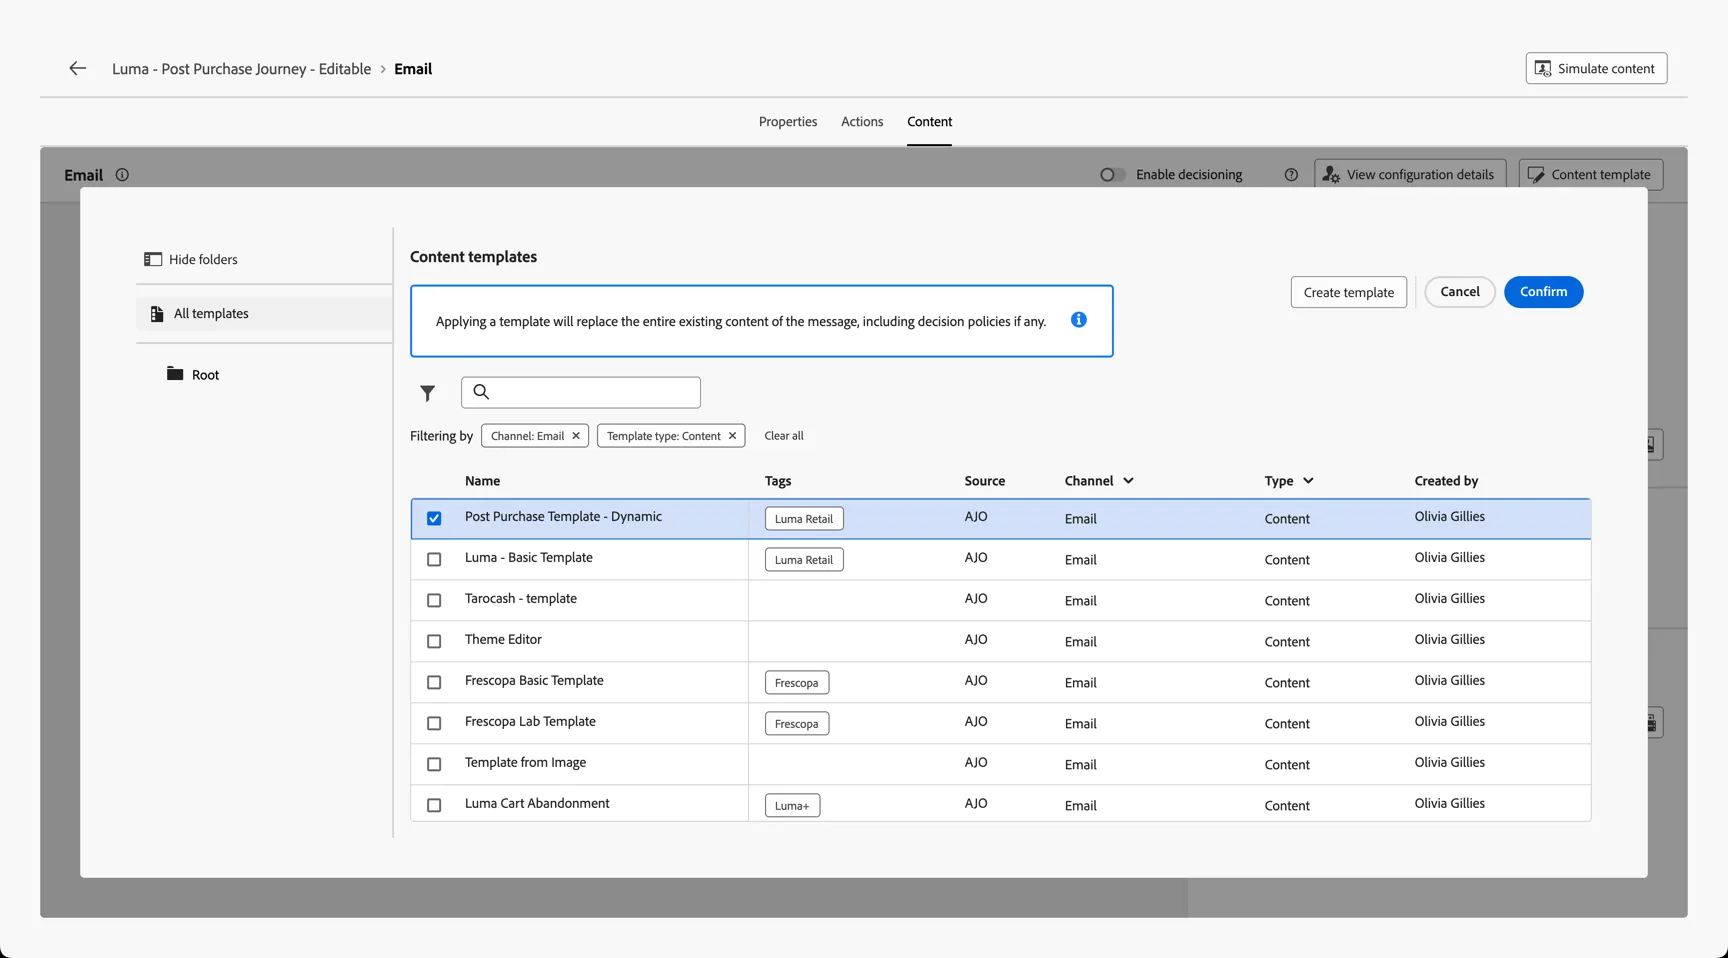Expand the Type column dropdown arrow
The width and height of the screenshot is (1728, 958).
click(1308, 481)
